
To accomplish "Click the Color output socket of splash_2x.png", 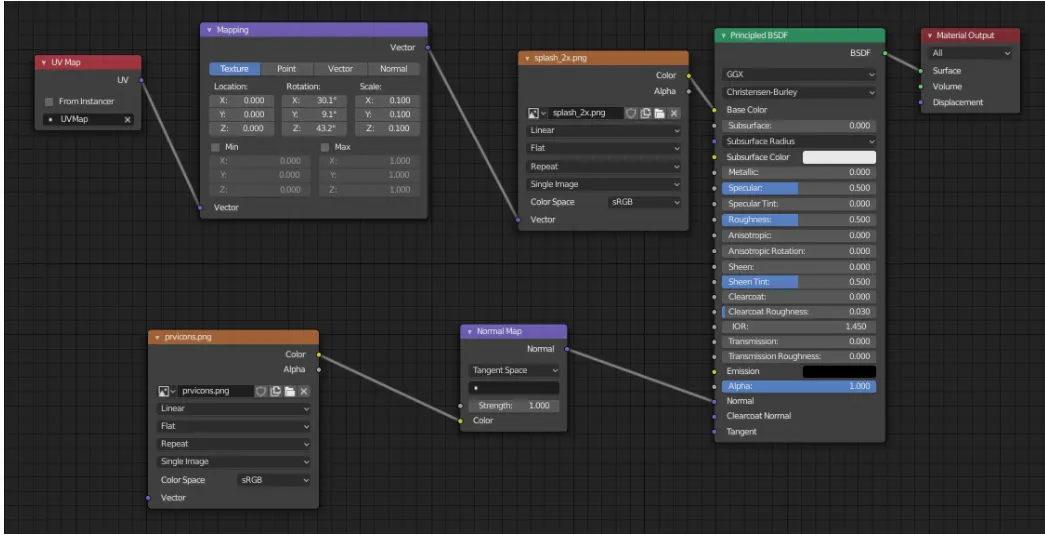I will pyautogui.click(x=688, y=75).
